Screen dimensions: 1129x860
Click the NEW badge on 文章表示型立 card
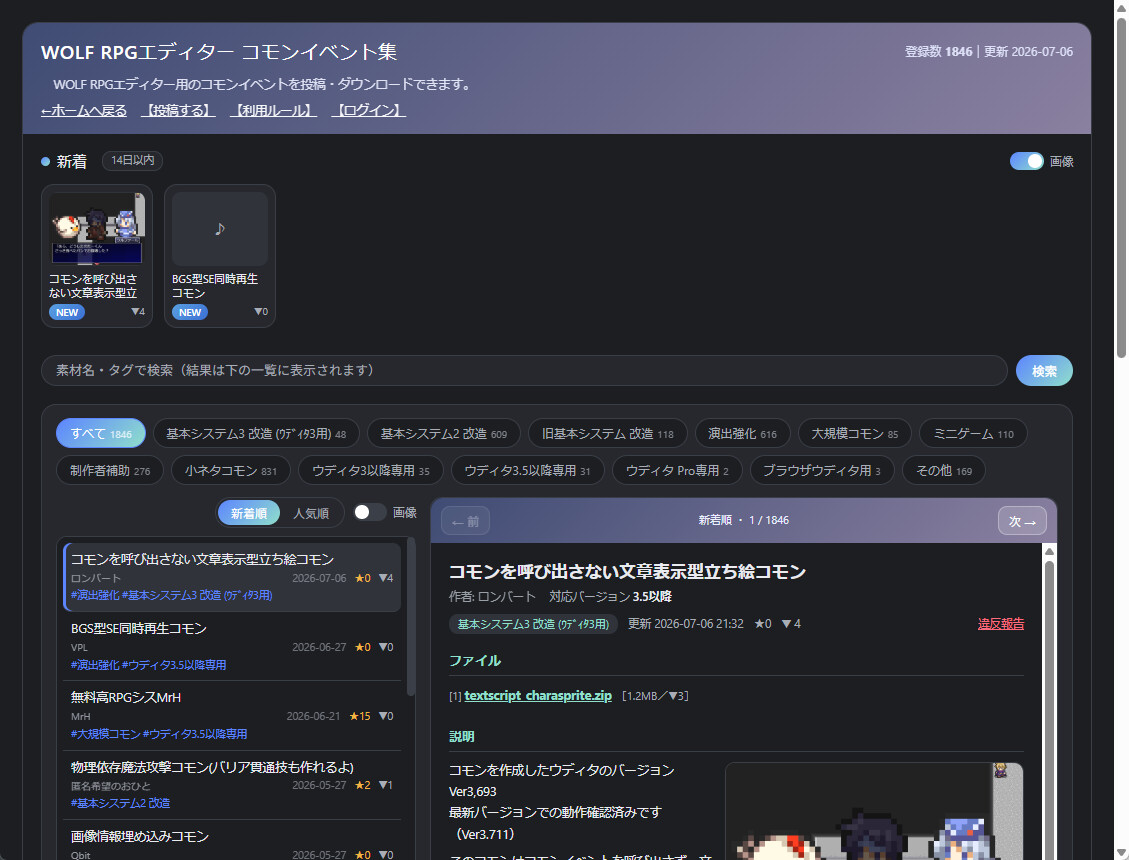(67, 313)
